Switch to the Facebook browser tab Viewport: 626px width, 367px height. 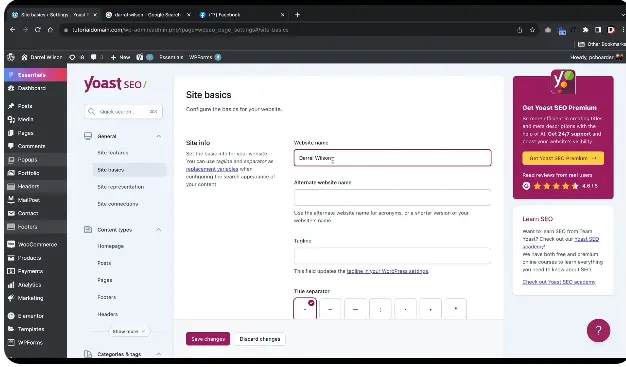242,15
